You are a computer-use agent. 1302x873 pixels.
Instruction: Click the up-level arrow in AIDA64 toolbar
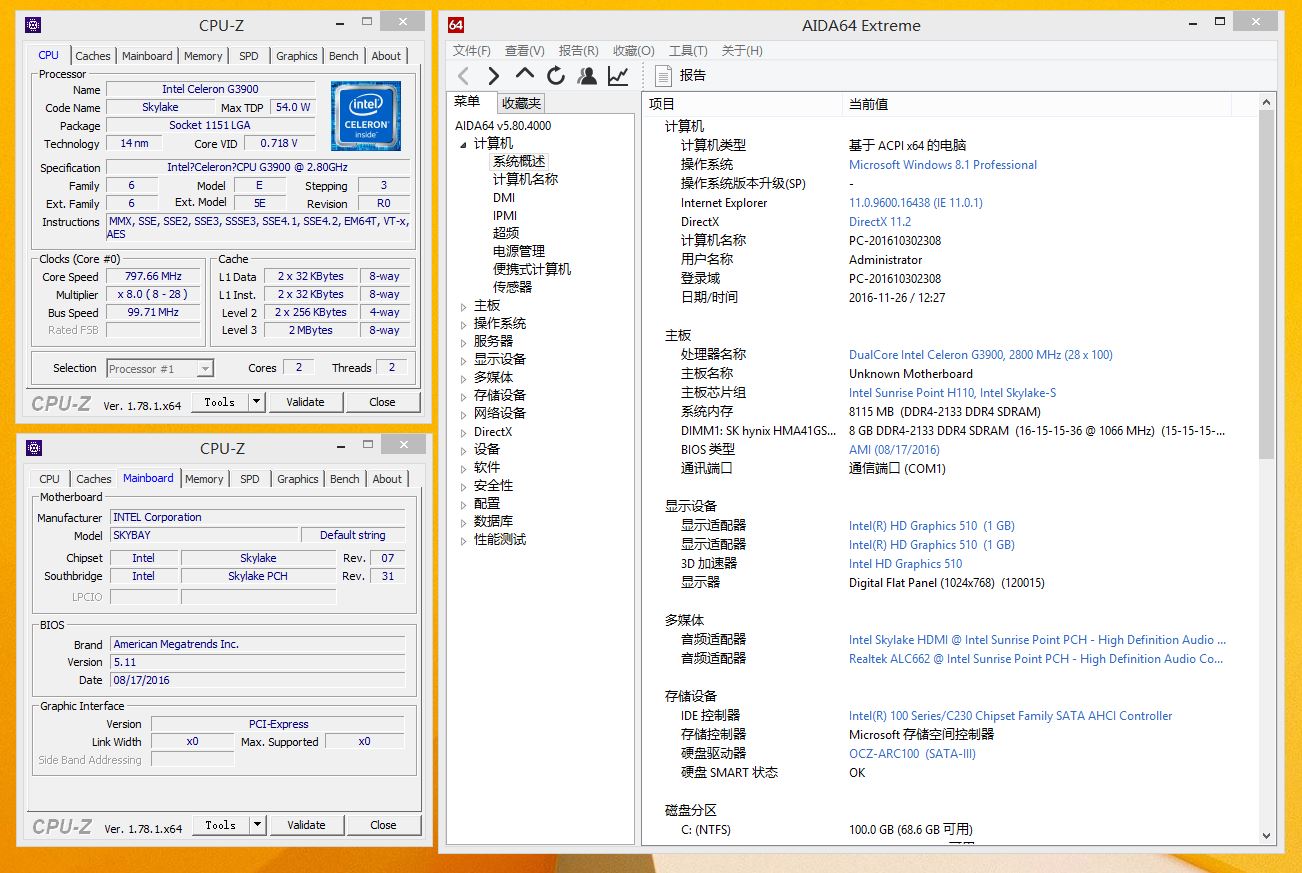pyautogui.click(x=525, y=75)
